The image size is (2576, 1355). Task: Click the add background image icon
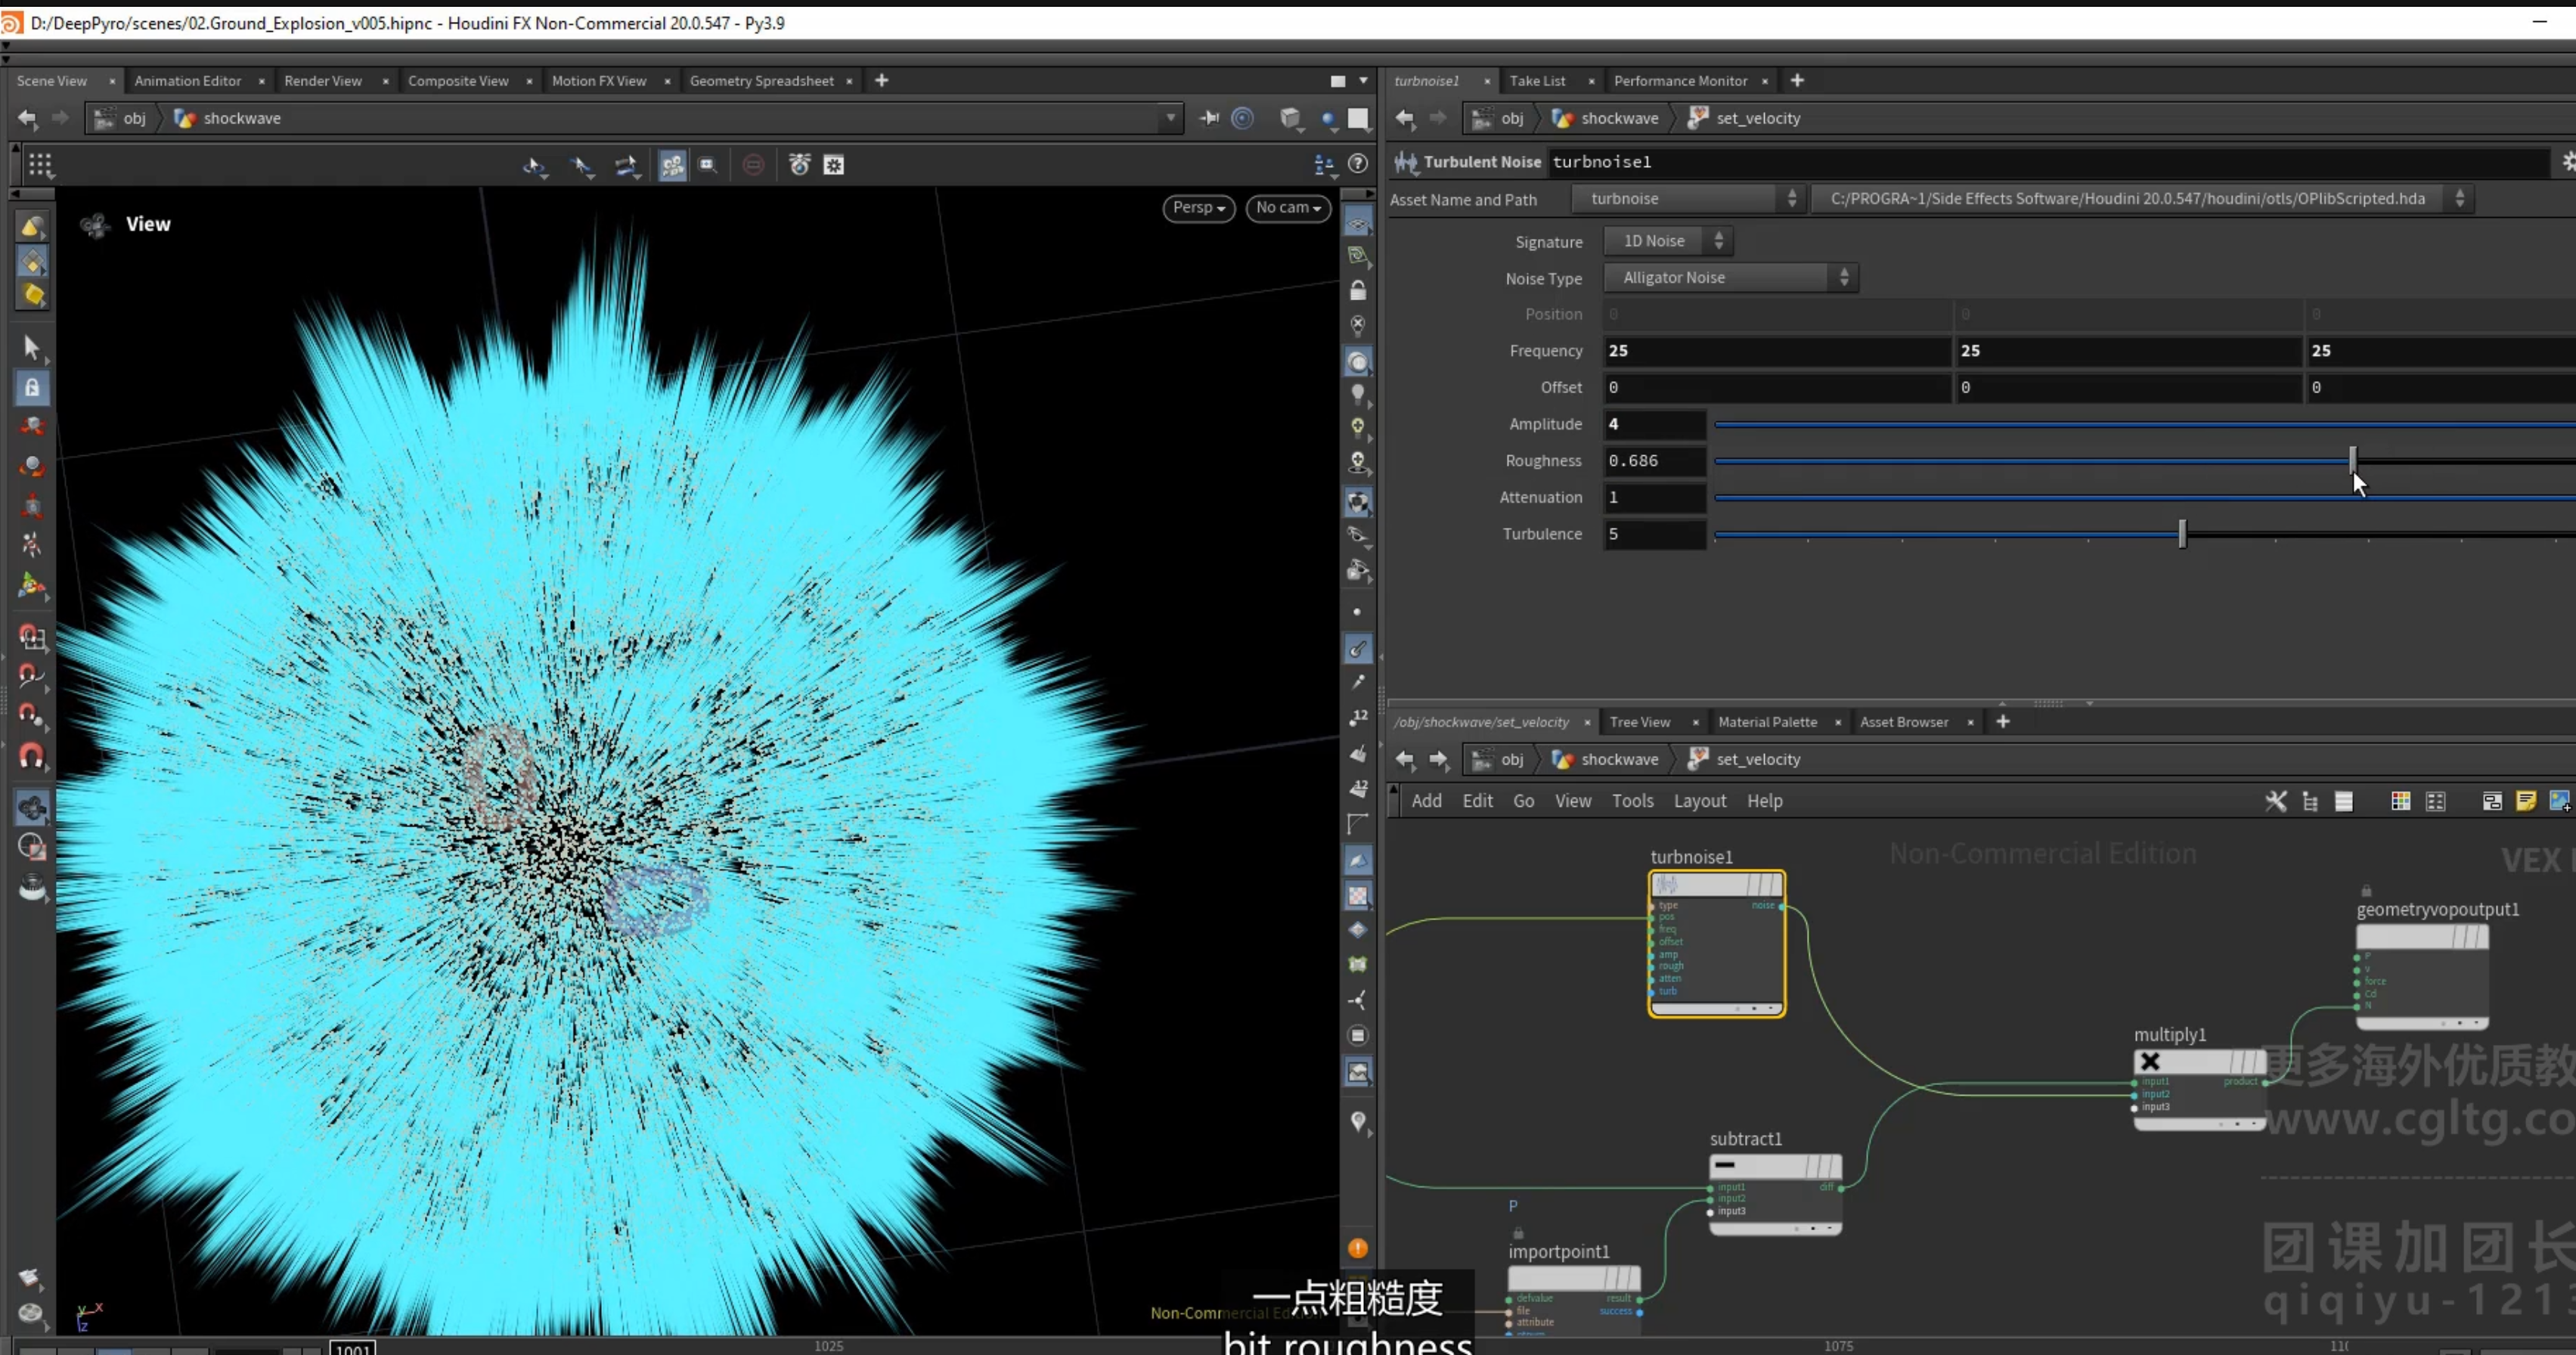pos(2559,801)
